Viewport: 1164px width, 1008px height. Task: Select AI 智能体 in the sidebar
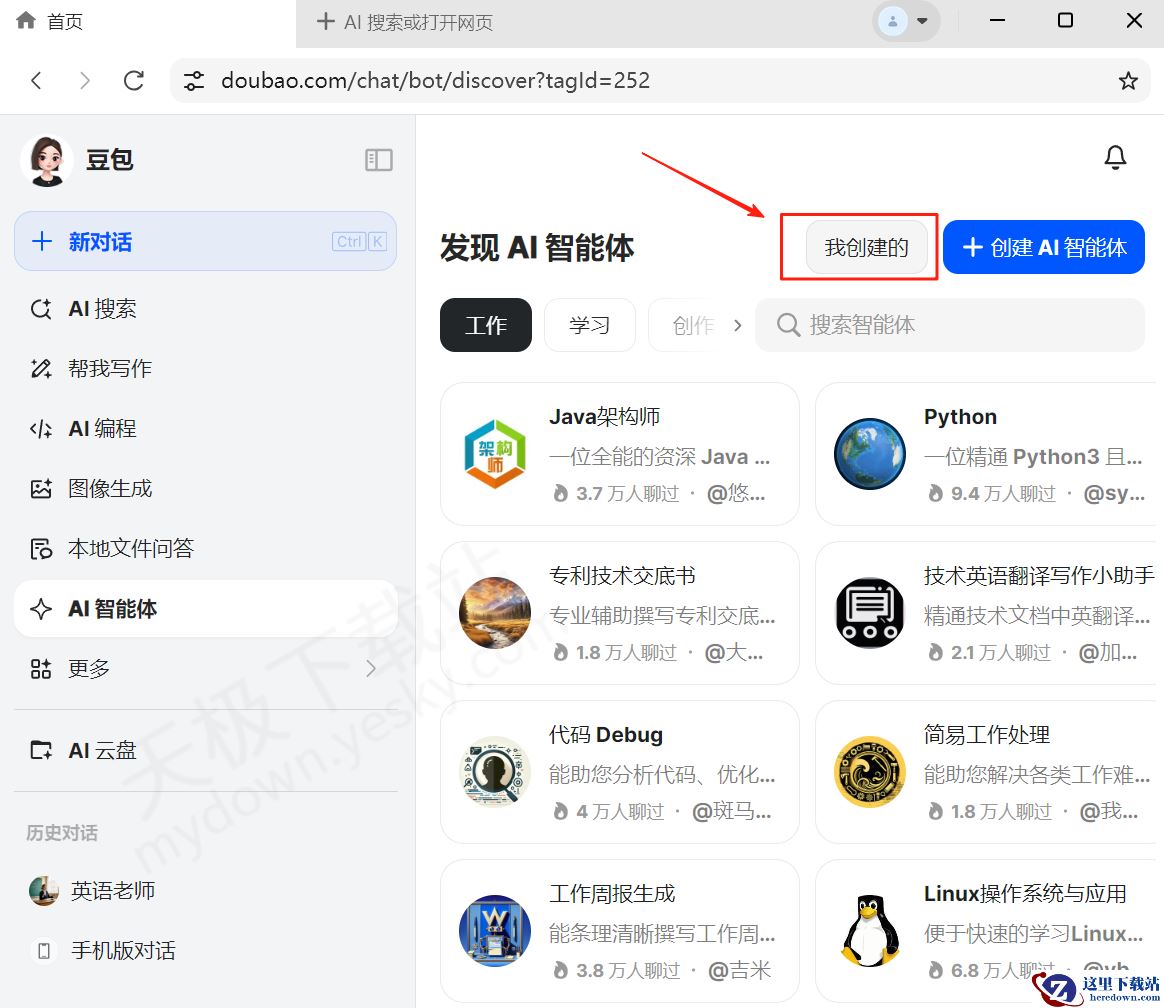(205, 609)
